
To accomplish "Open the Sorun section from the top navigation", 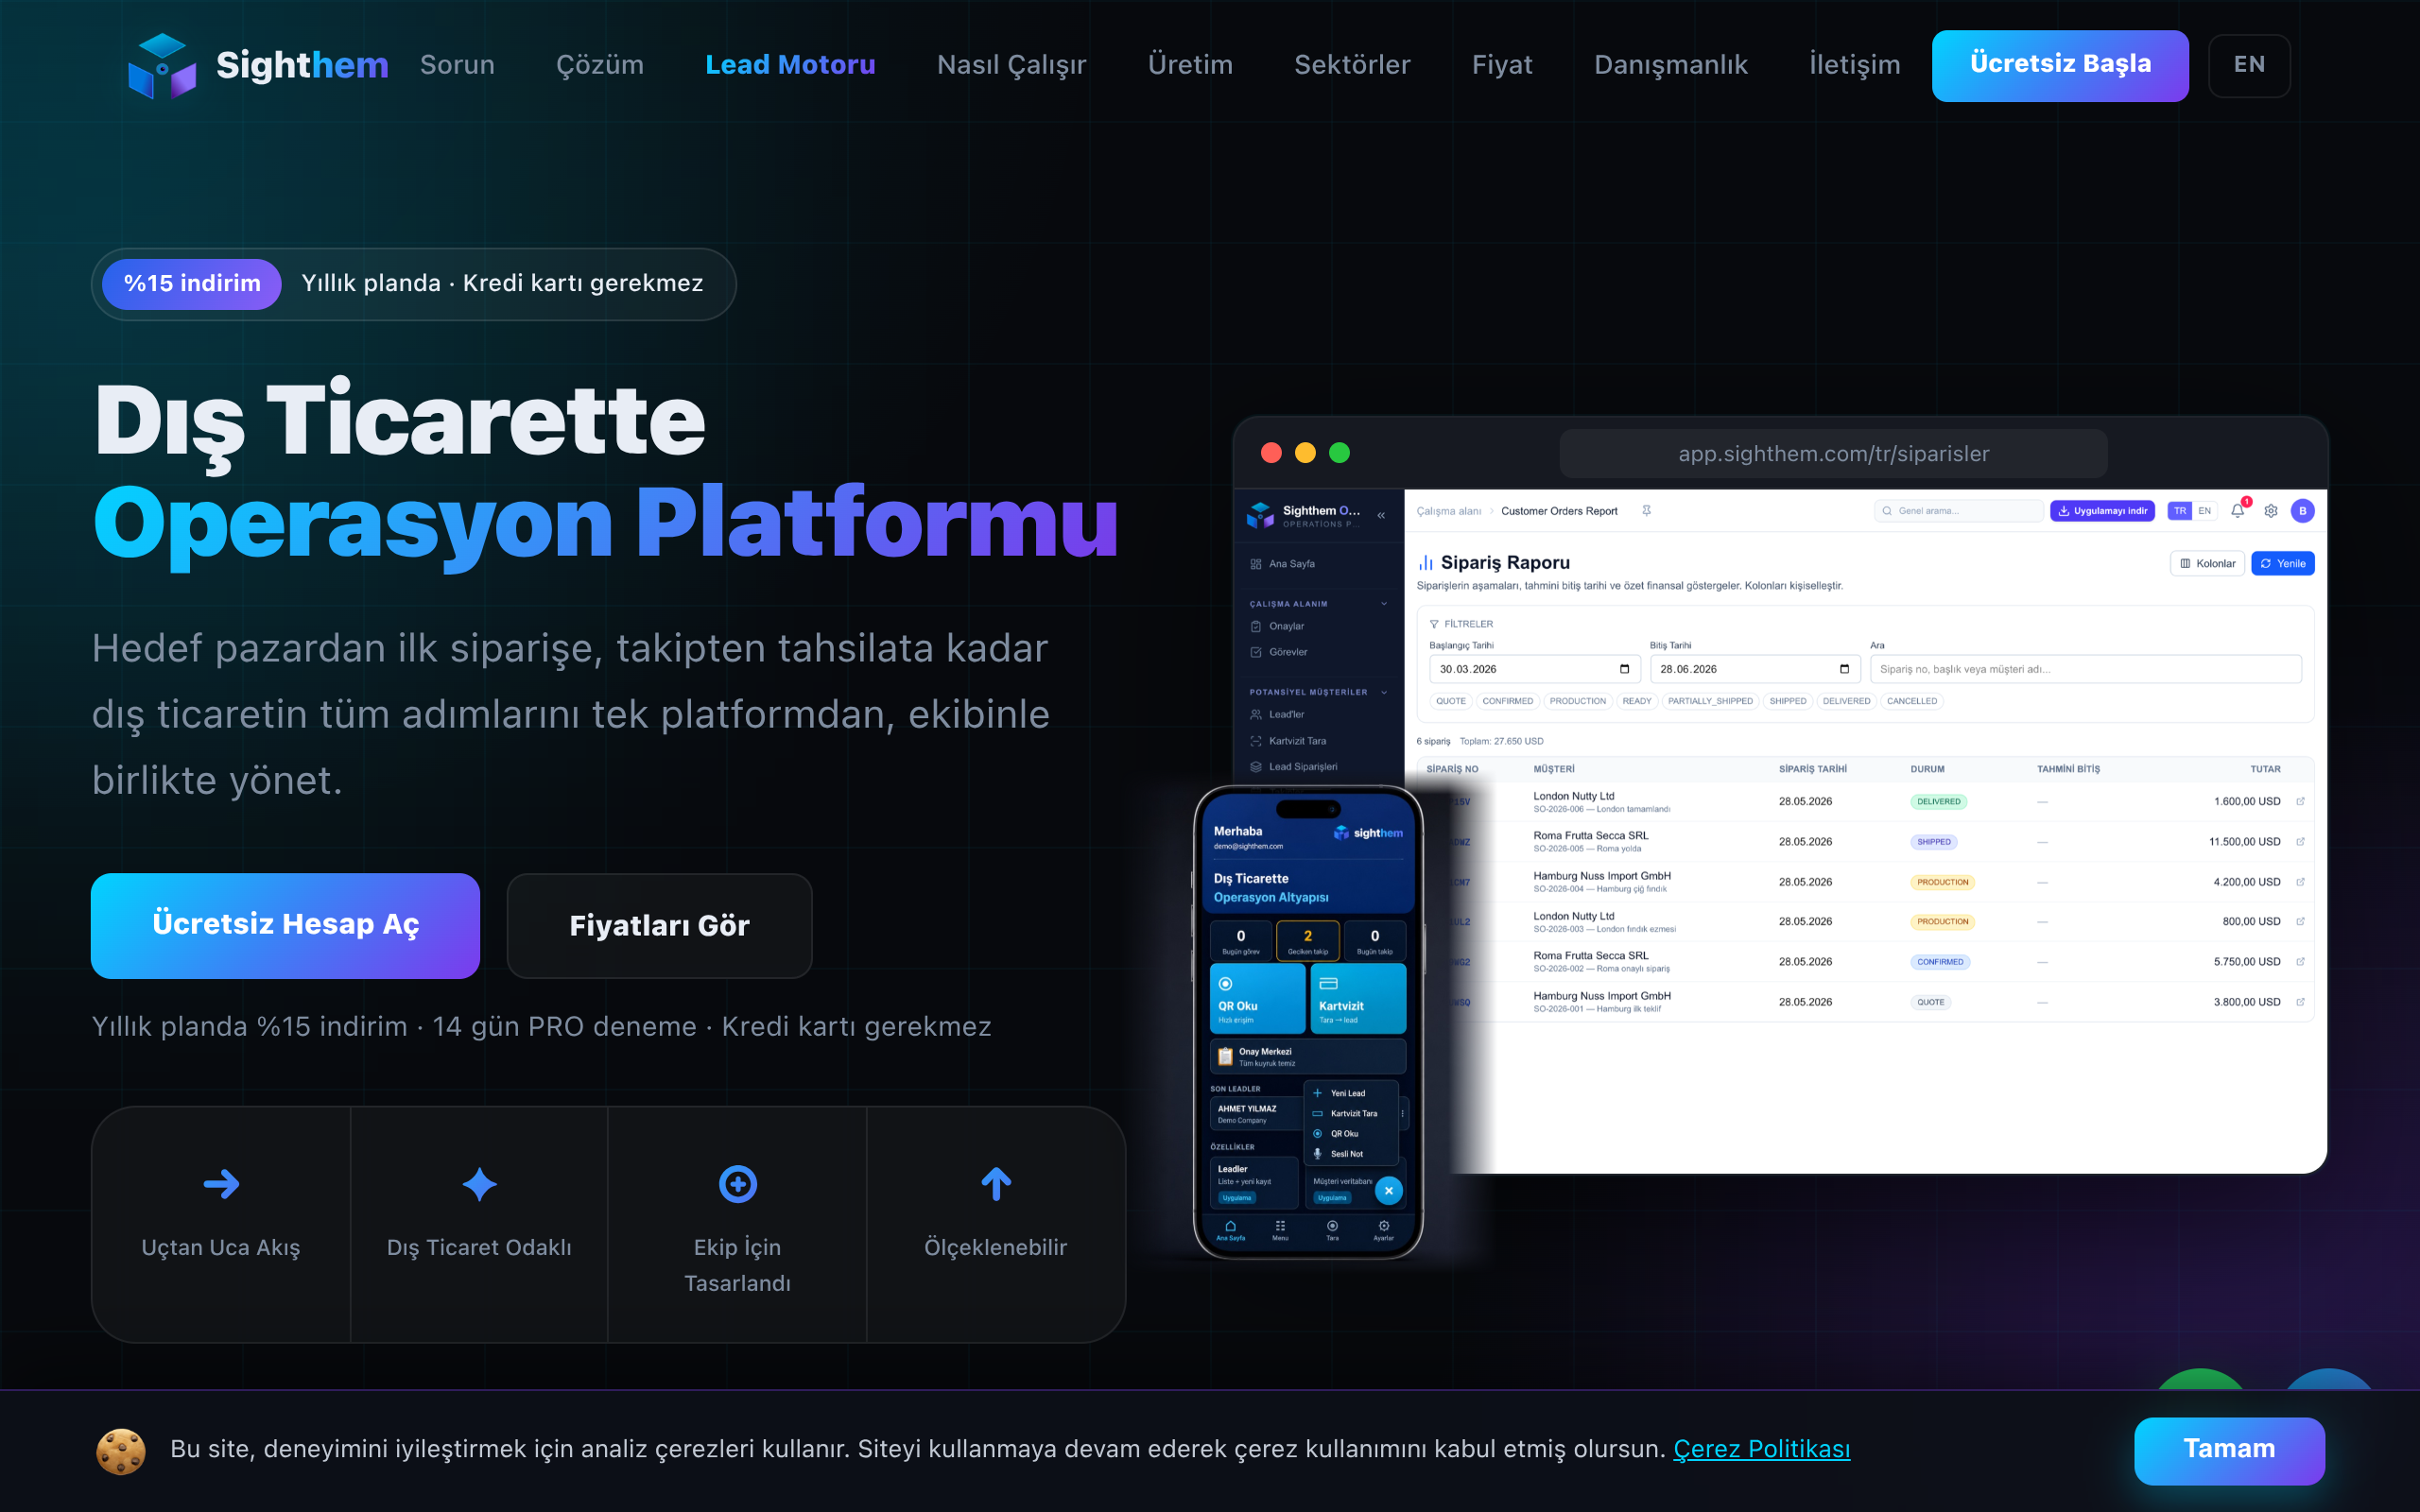I will tap(457, 65).
